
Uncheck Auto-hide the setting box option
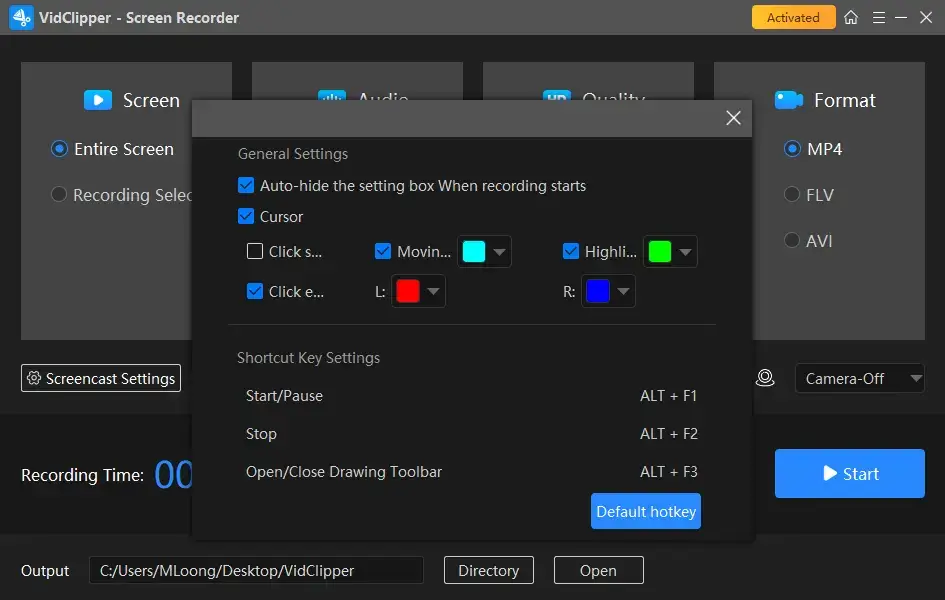pyautogui.click(x=246, y=186)
